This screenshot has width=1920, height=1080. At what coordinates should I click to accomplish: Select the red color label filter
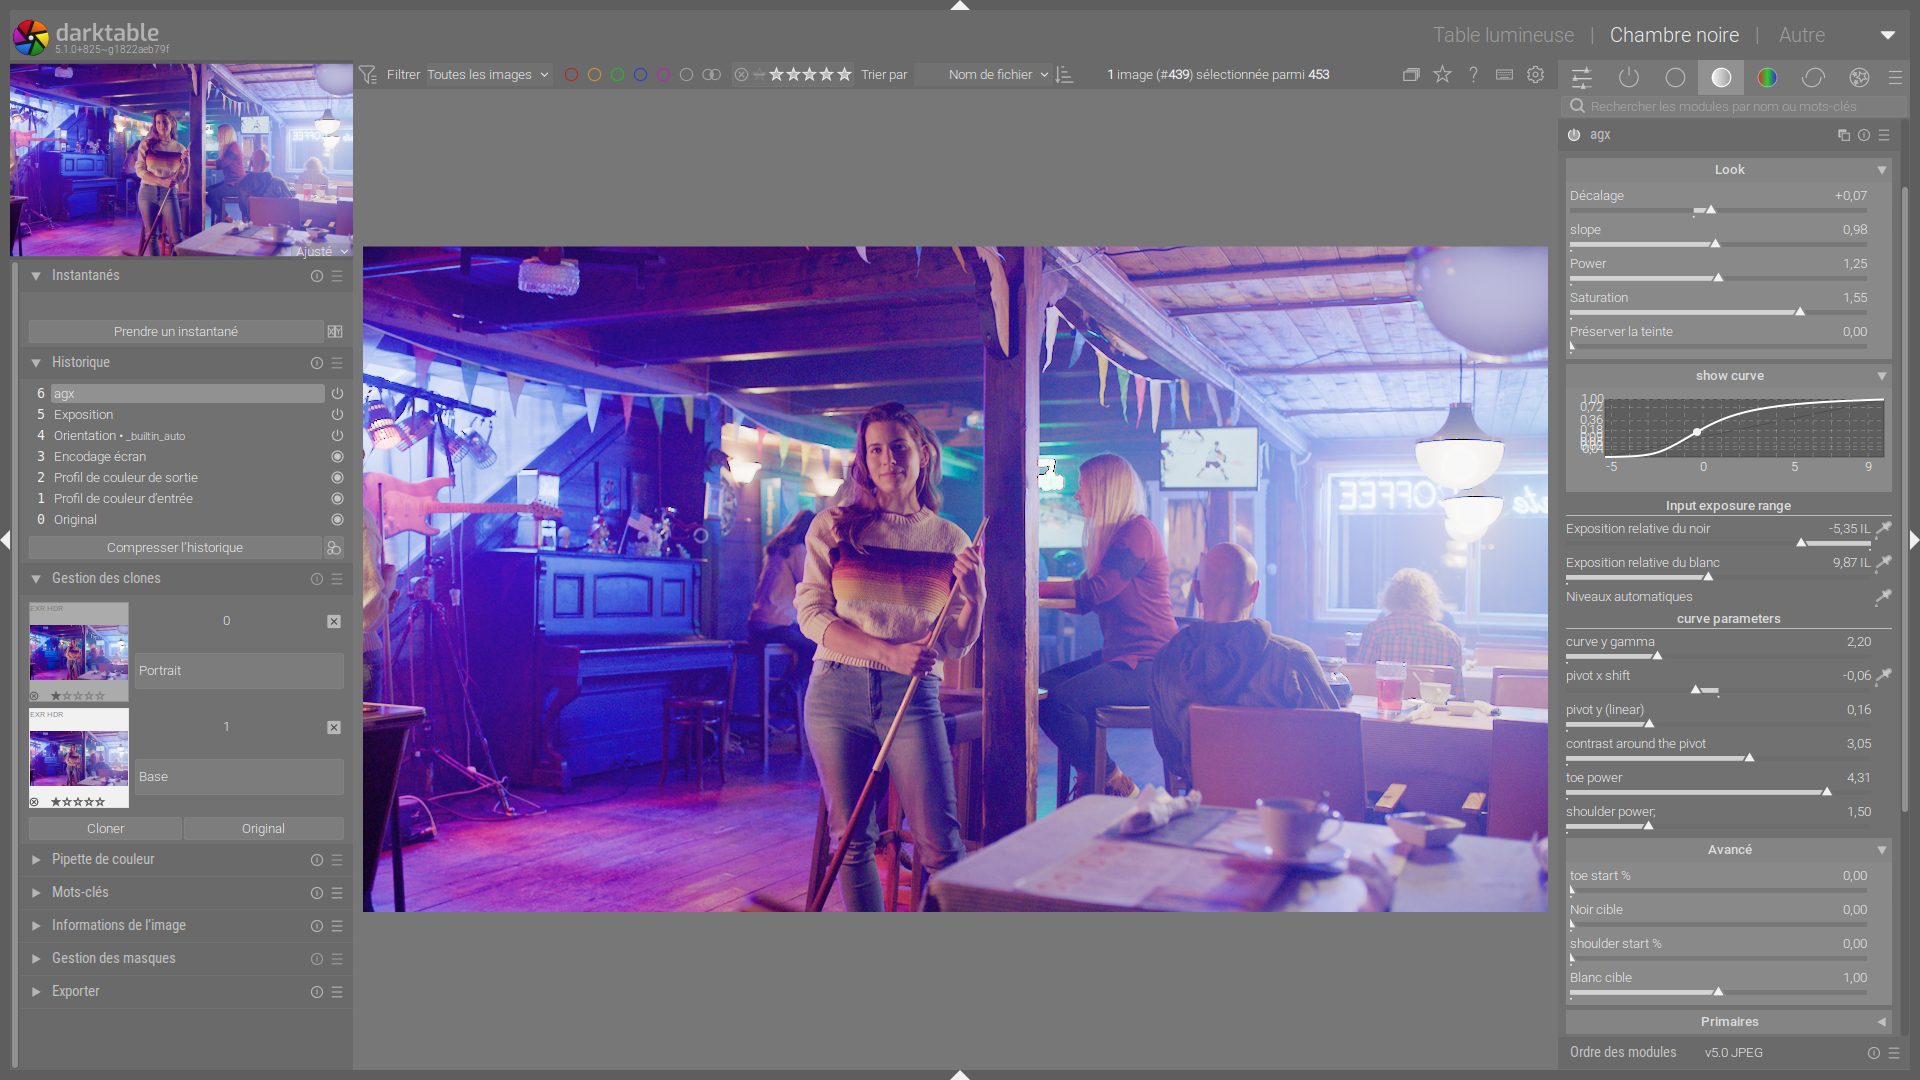[571, 74]
